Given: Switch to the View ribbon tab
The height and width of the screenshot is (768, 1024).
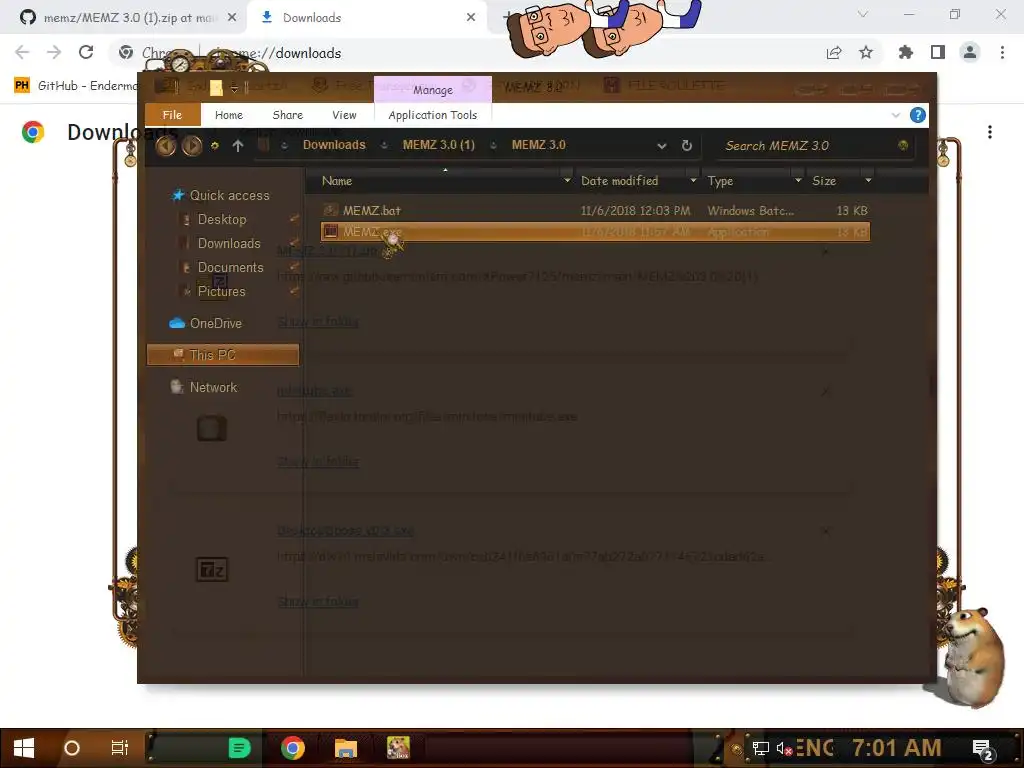Looking at the screenshot, I should point(344,115).
